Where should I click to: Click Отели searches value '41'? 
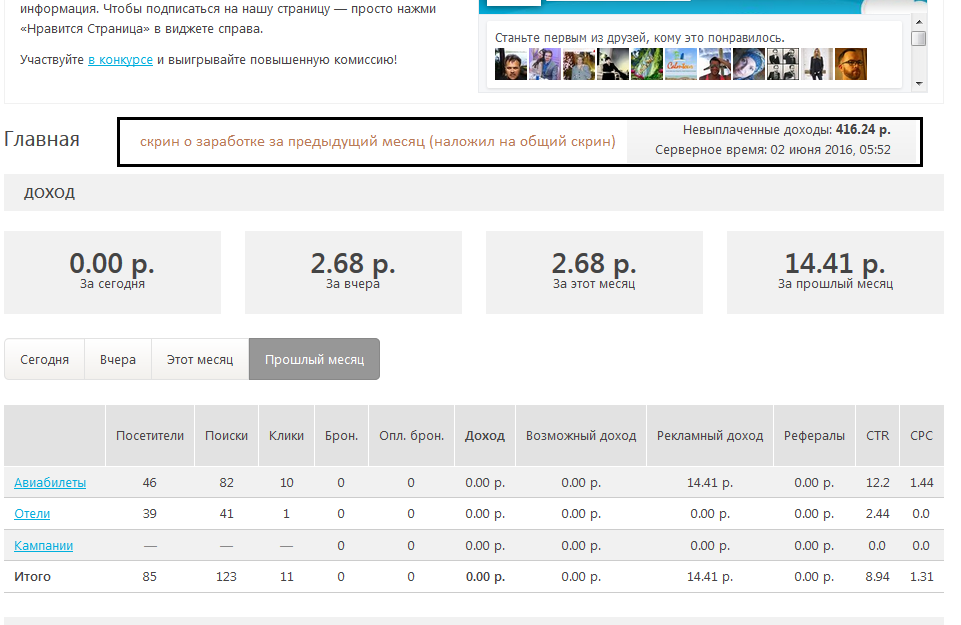pyautogui.click(x=226, y=513)
